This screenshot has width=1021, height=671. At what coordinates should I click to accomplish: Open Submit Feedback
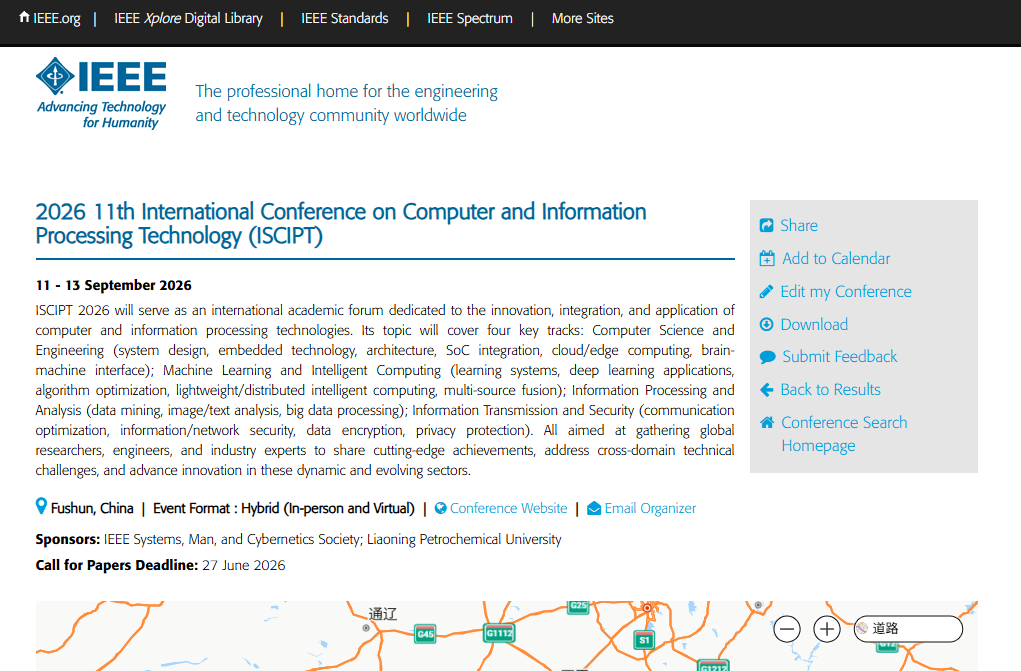pos(839,356)
